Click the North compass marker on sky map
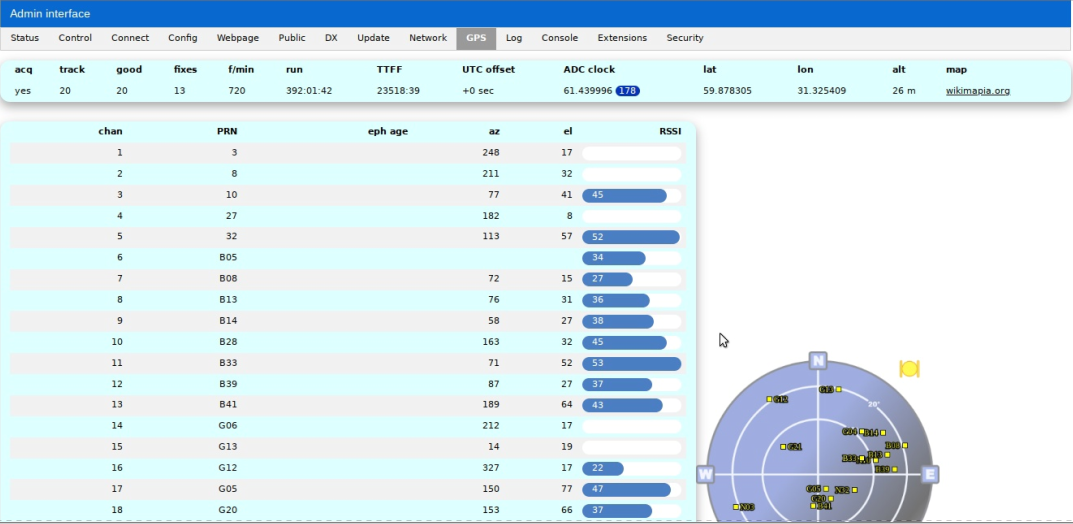This screenshot has width=1073, height=524. pos(818,361)
